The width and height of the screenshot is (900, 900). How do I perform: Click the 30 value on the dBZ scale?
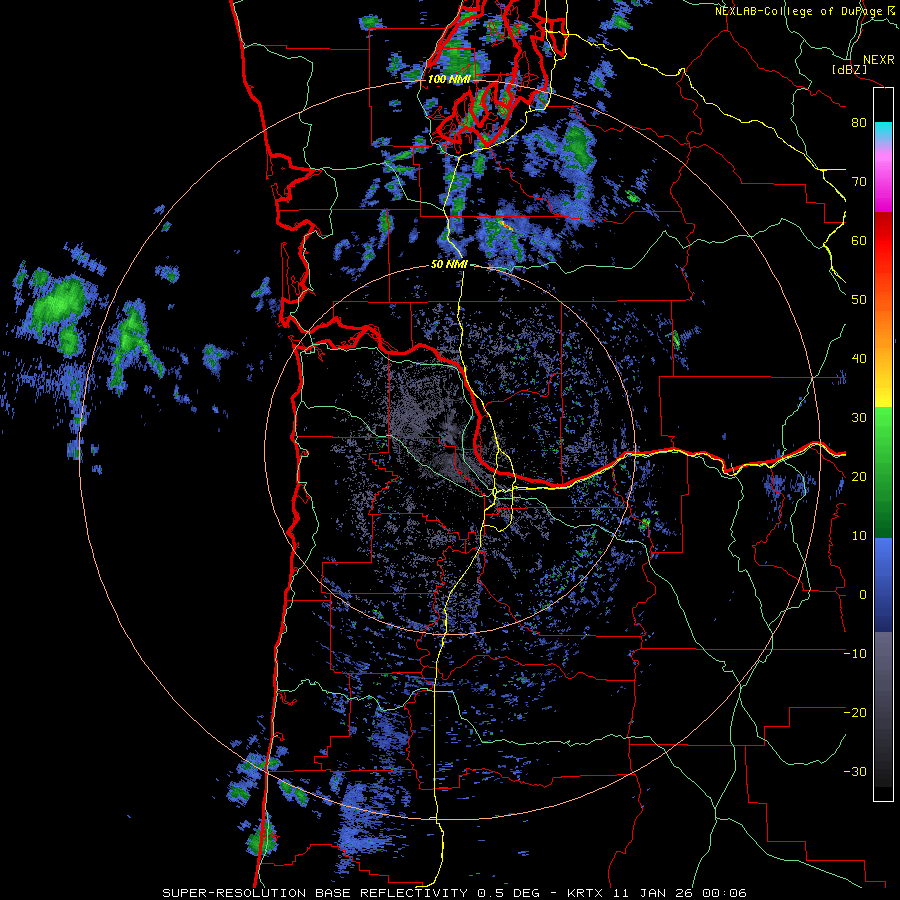859,418
